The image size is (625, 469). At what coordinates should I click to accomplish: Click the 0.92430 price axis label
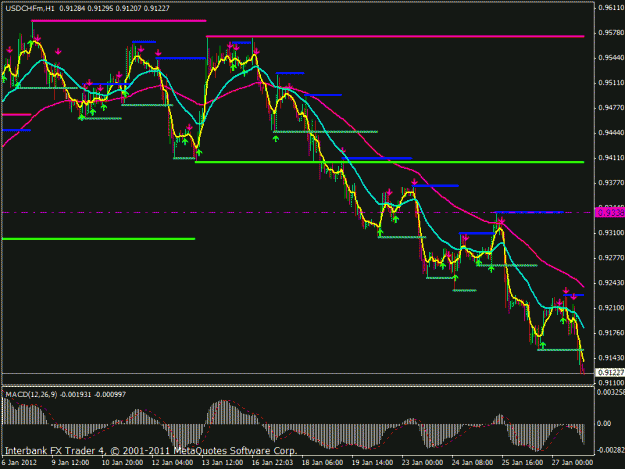coord(611,283)
